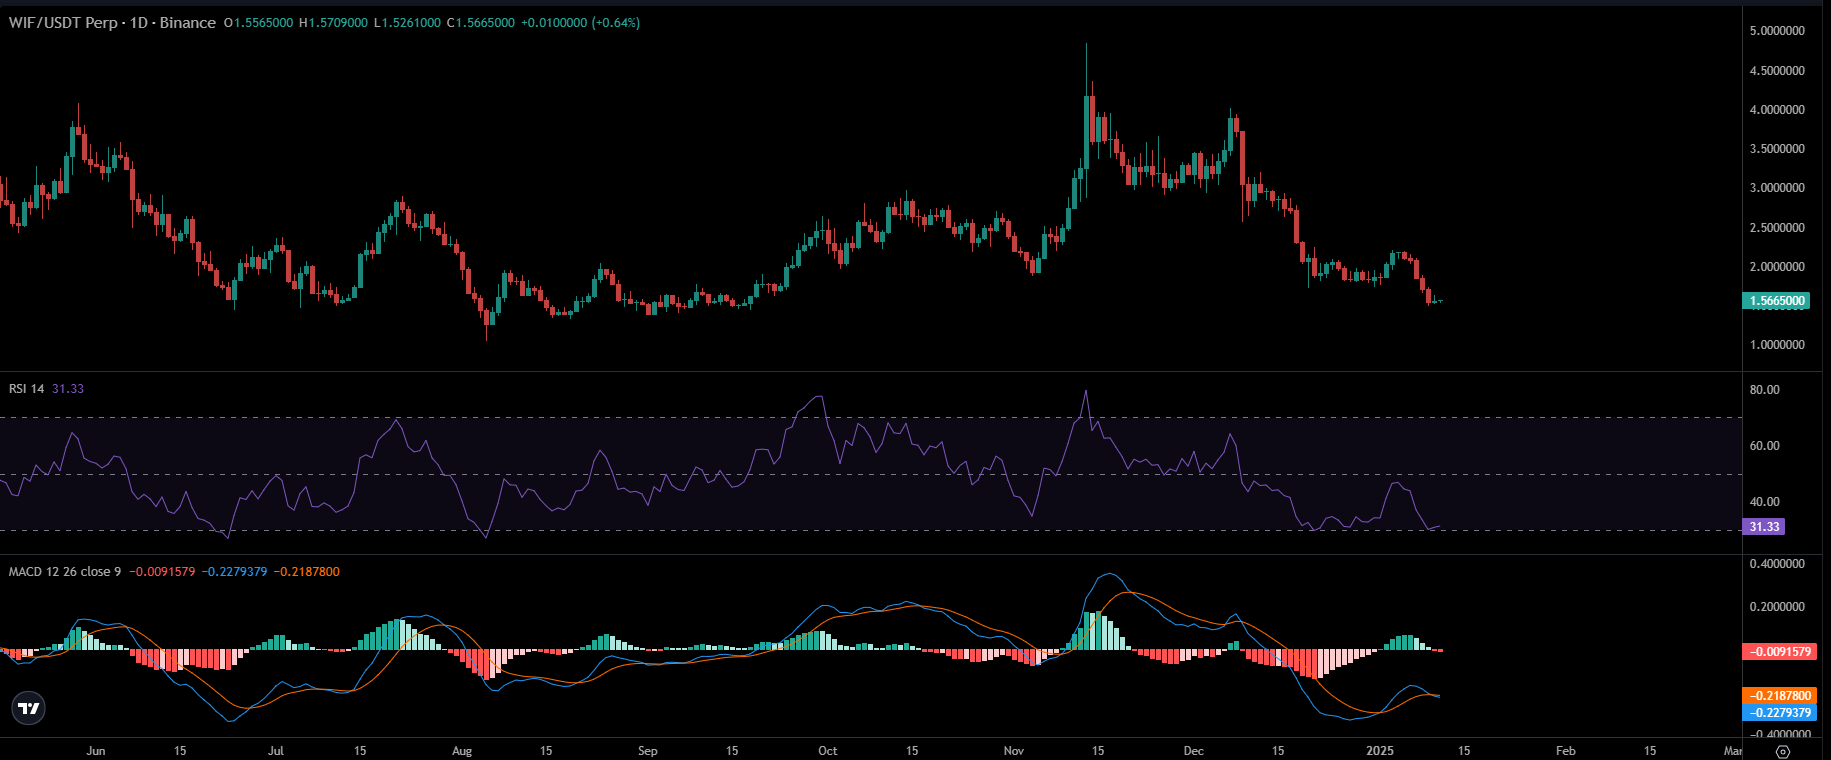Open the RSI 14 indicator legend
This screenshot has width=1831, height=760.
point(26,388)
